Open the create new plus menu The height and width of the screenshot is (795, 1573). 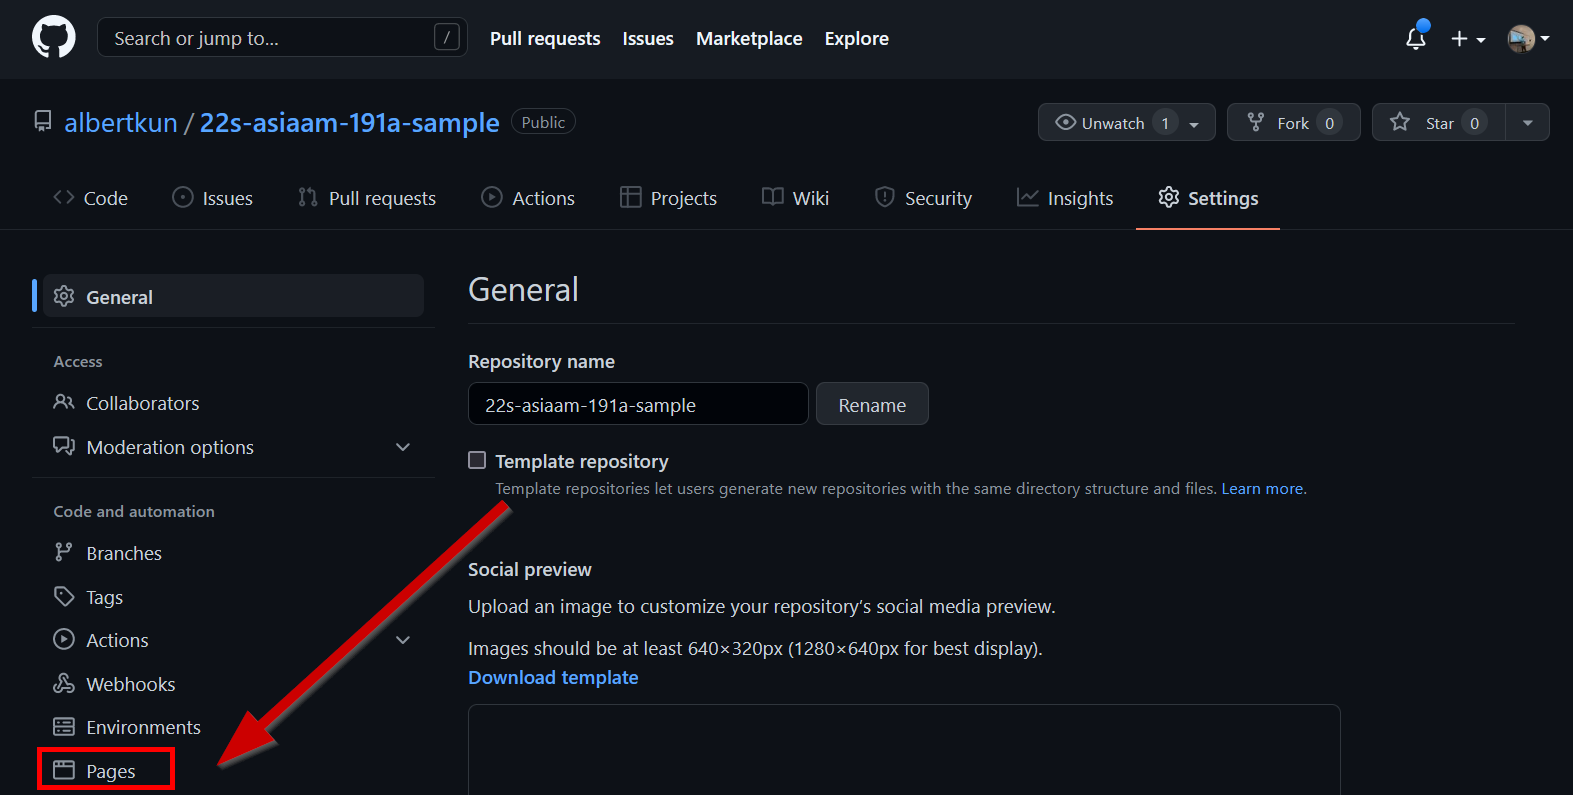[x=1467, y=39]
